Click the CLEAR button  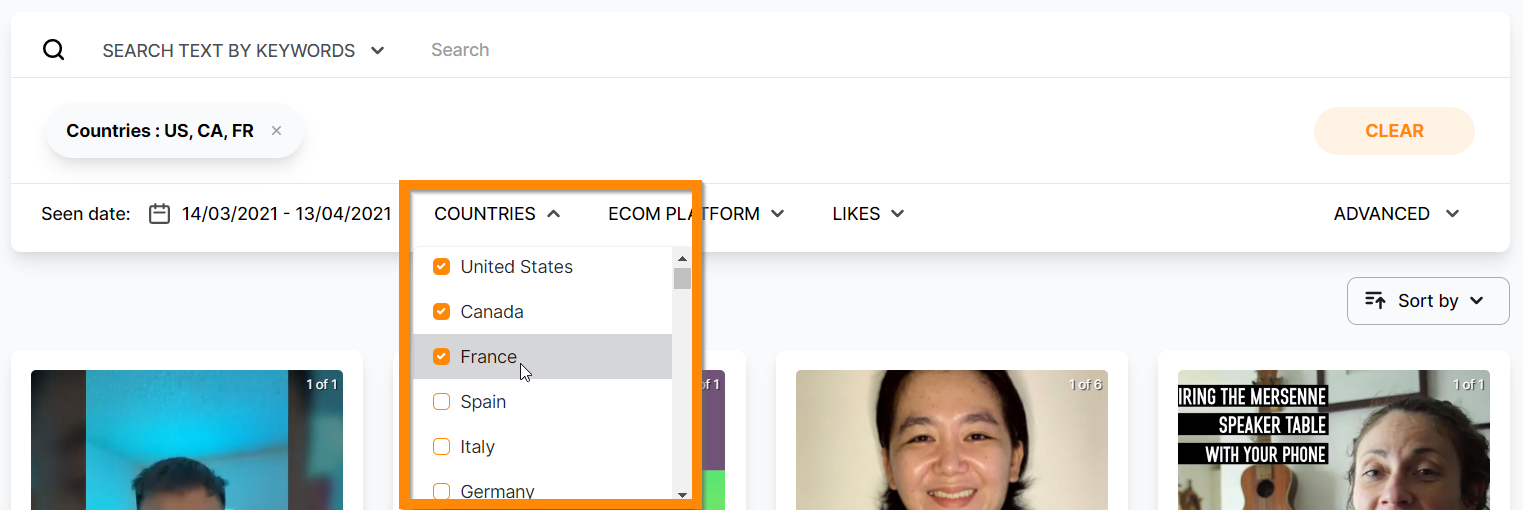[1394, 131]
